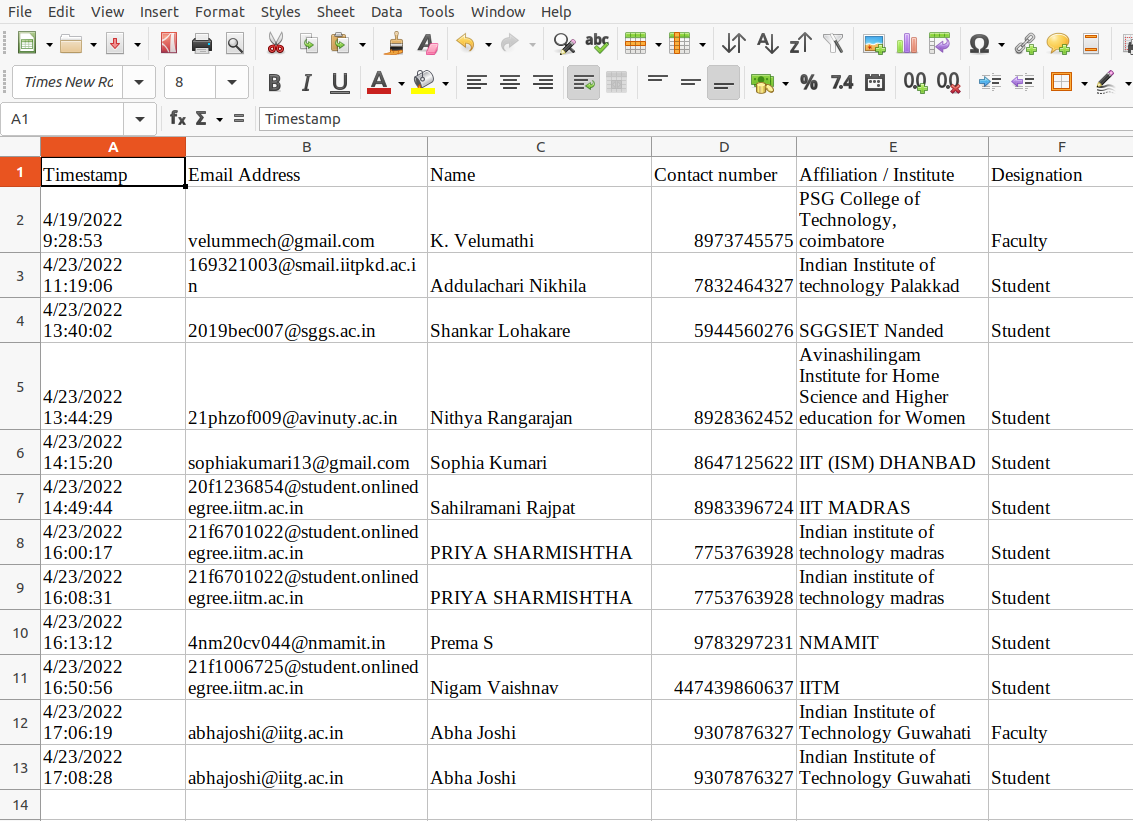Open the Data menu
Viewport: 1133px width, 821px height.
coord(387,12)
